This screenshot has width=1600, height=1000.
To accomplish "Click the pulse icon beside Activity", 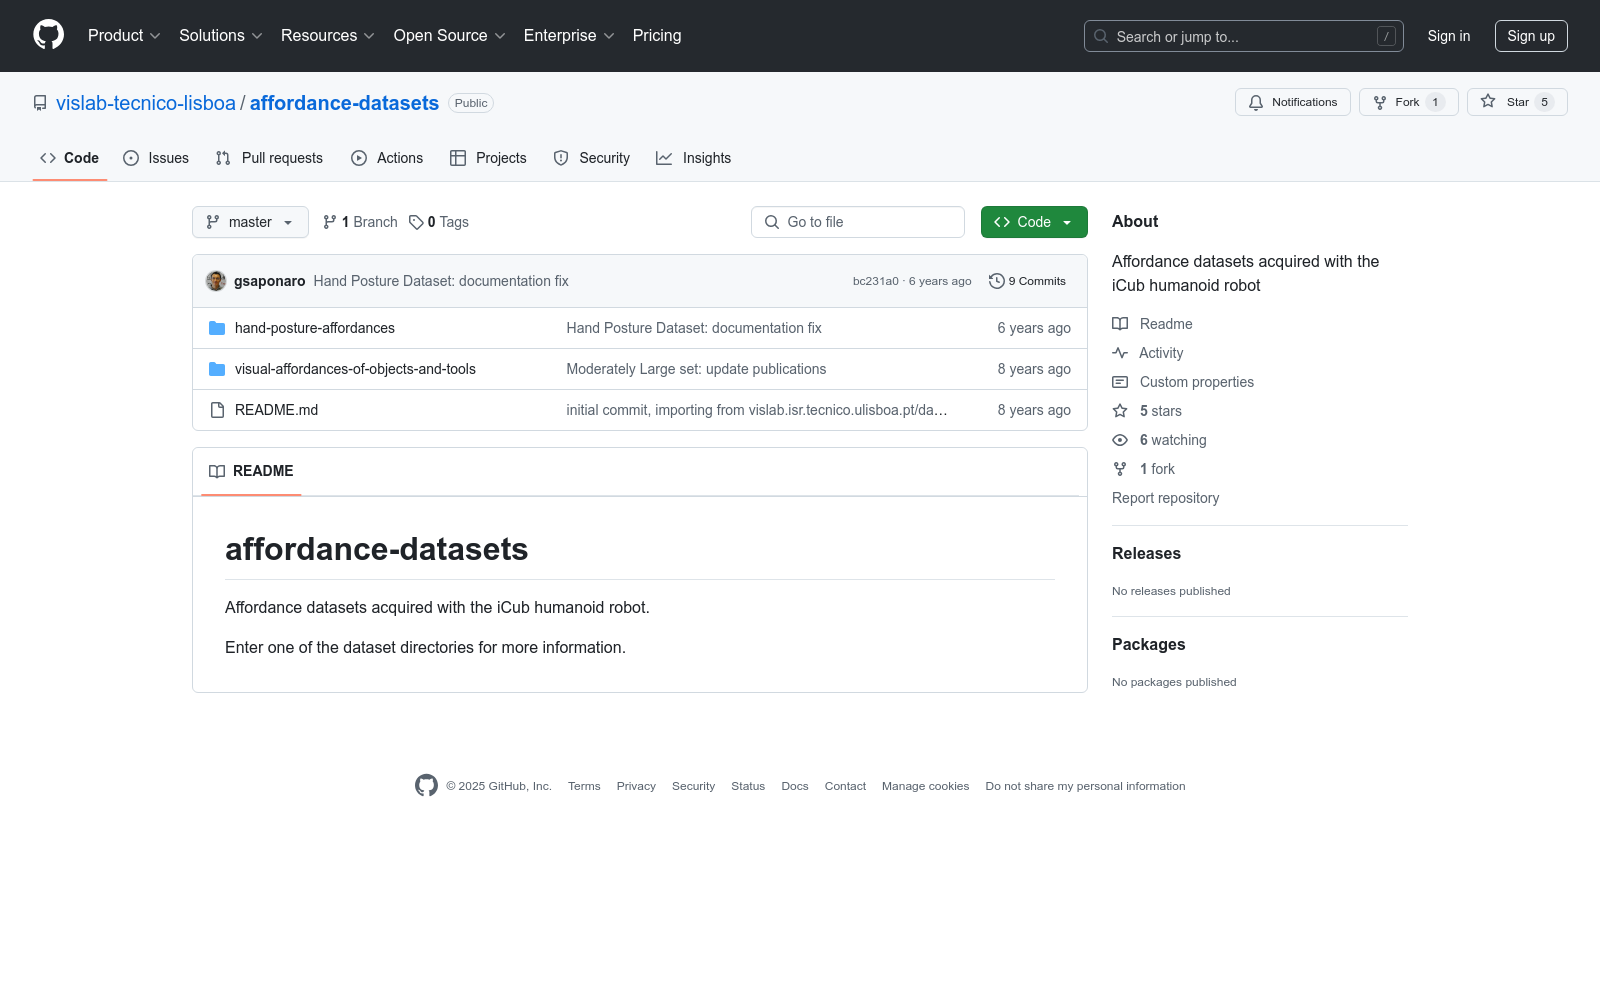I will (x=1120, y=353).
